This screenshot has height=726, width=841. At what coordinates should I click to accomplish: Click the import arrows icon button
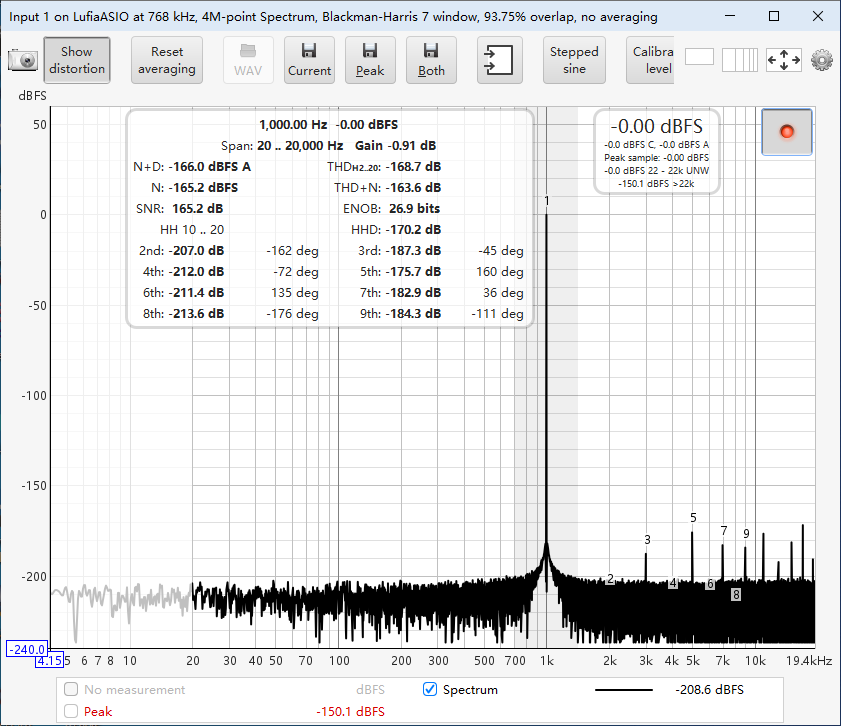click(499, 60)
